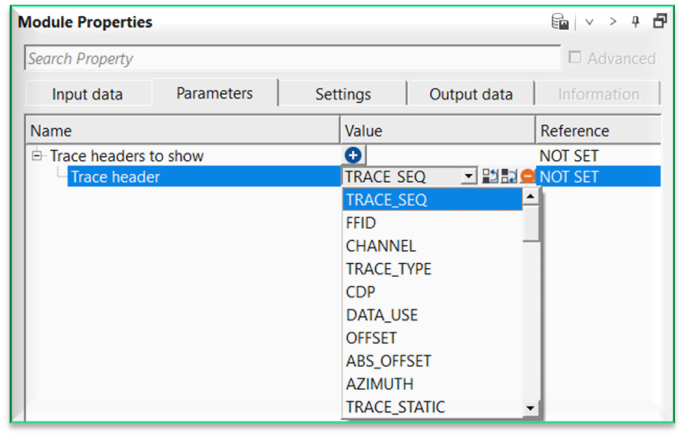Screen dimensions: 684x437
Task: Select DATA_USE in the dropdown list
Action: (x=432, y=315)
